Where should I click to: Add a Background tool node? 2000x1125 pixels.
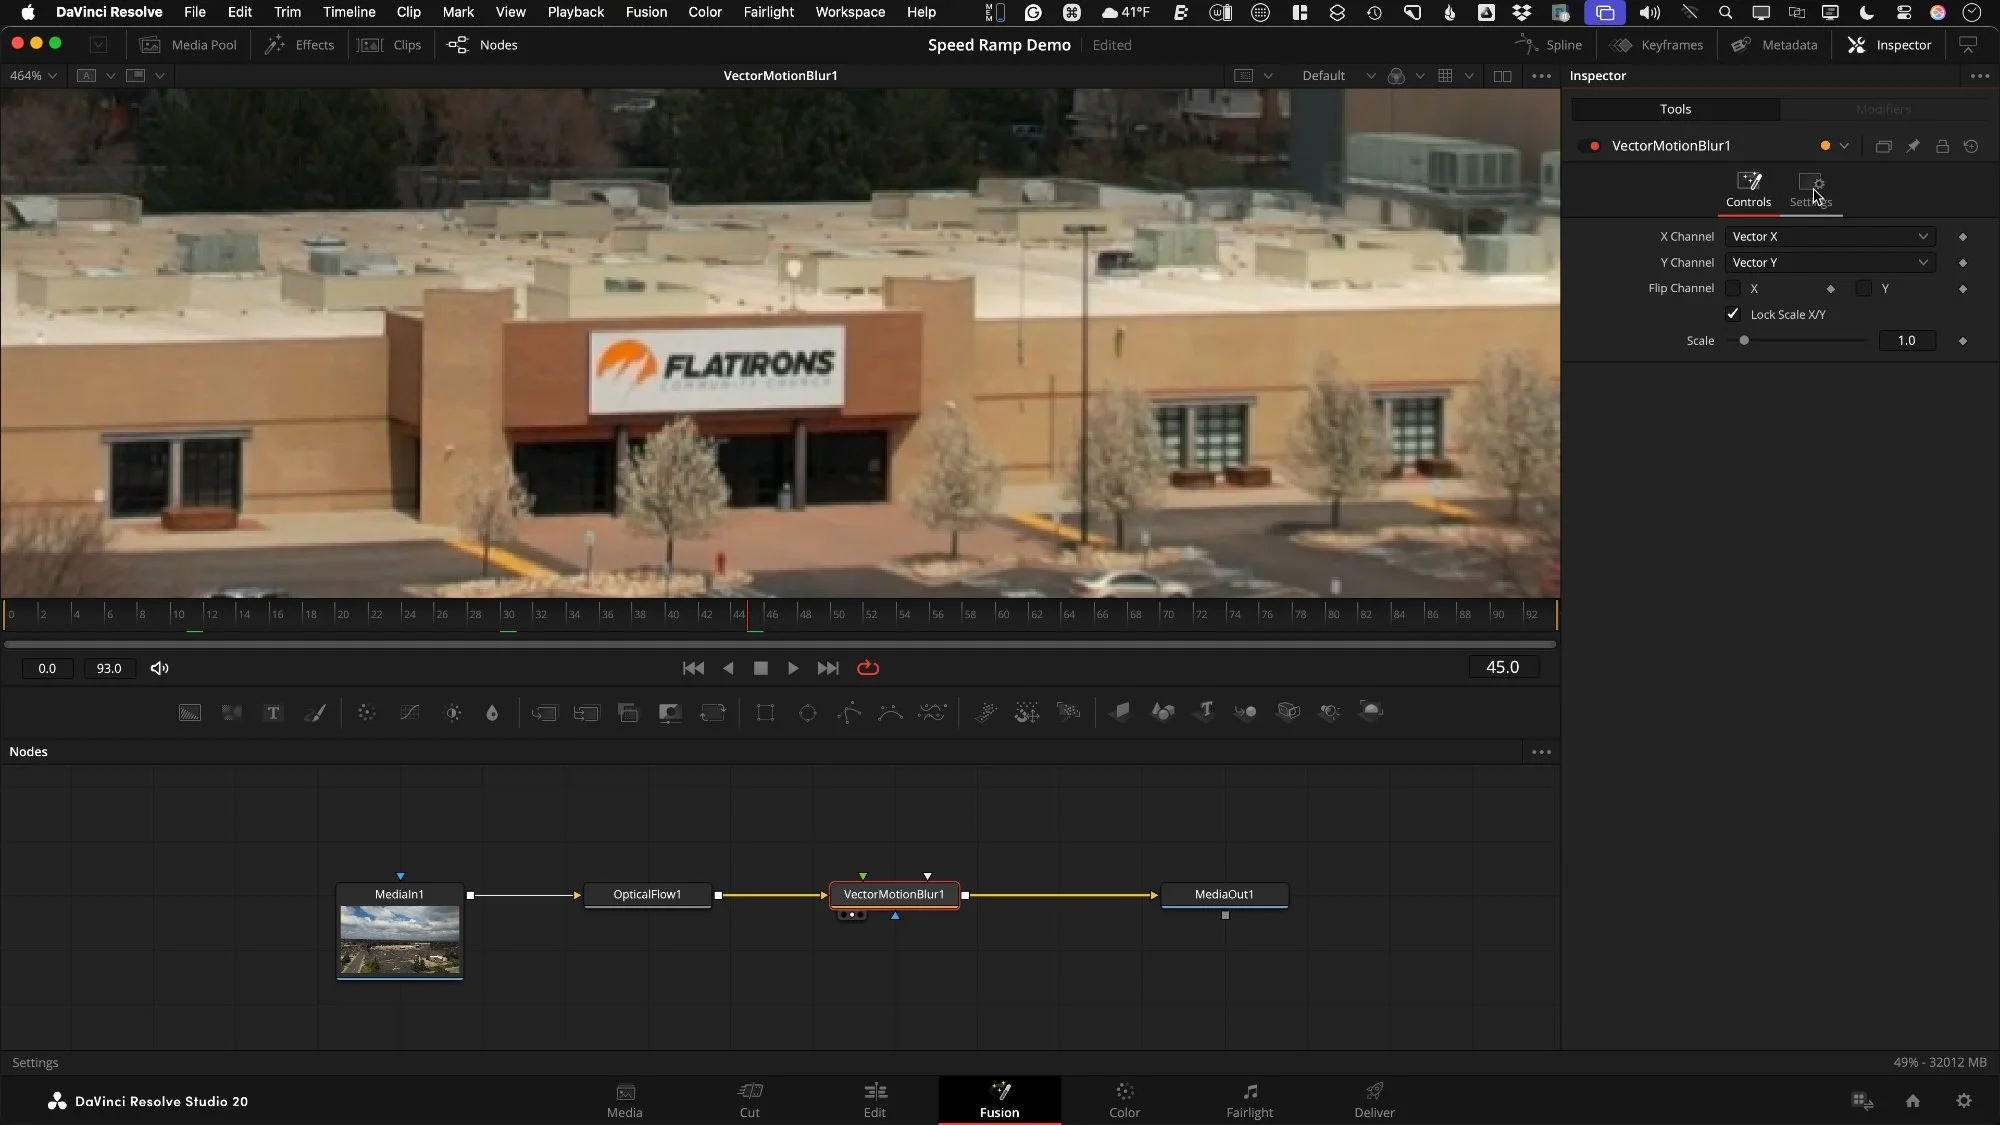tap(190, 713)
